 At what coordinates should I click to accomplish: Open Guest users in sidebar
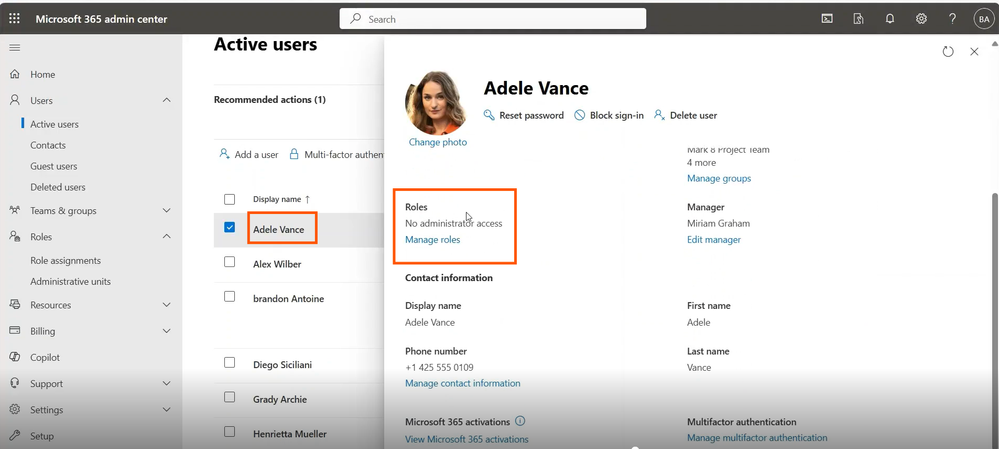pyautogui.click(x=54, y=166)
